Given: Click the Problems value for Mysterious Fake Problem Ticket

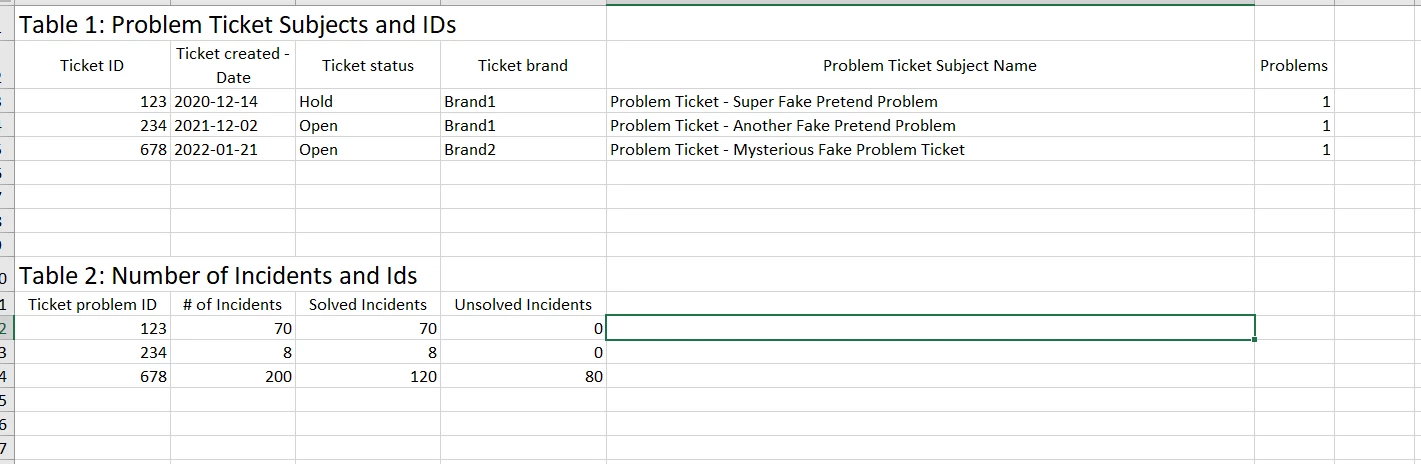Looking at the screenshot, I should (x=1294, y=150).
